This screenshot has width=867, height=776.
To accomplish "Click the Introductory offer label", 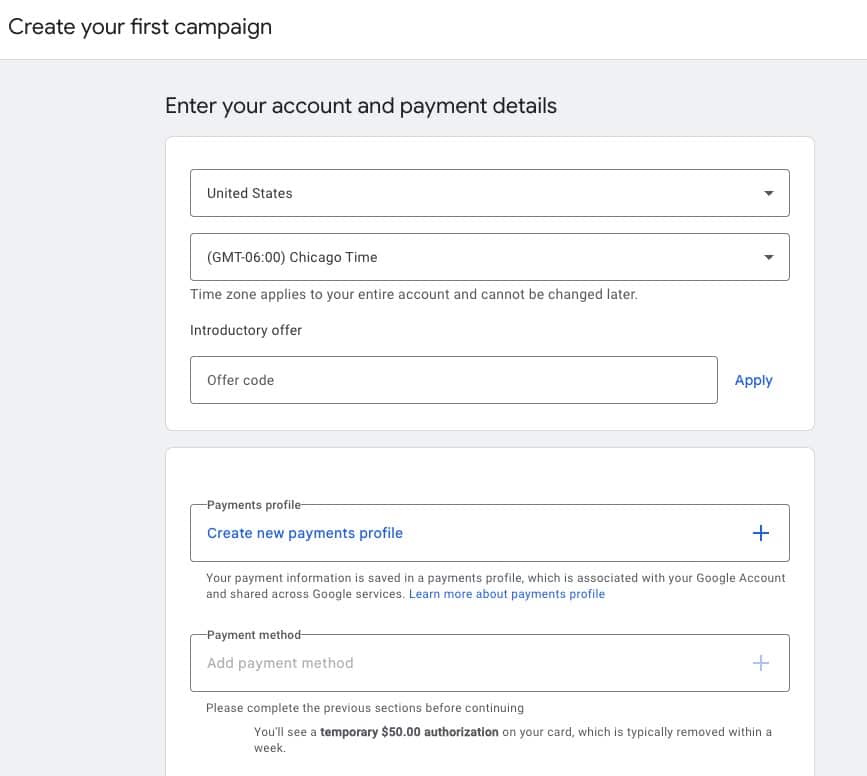I will click(246, 330).
